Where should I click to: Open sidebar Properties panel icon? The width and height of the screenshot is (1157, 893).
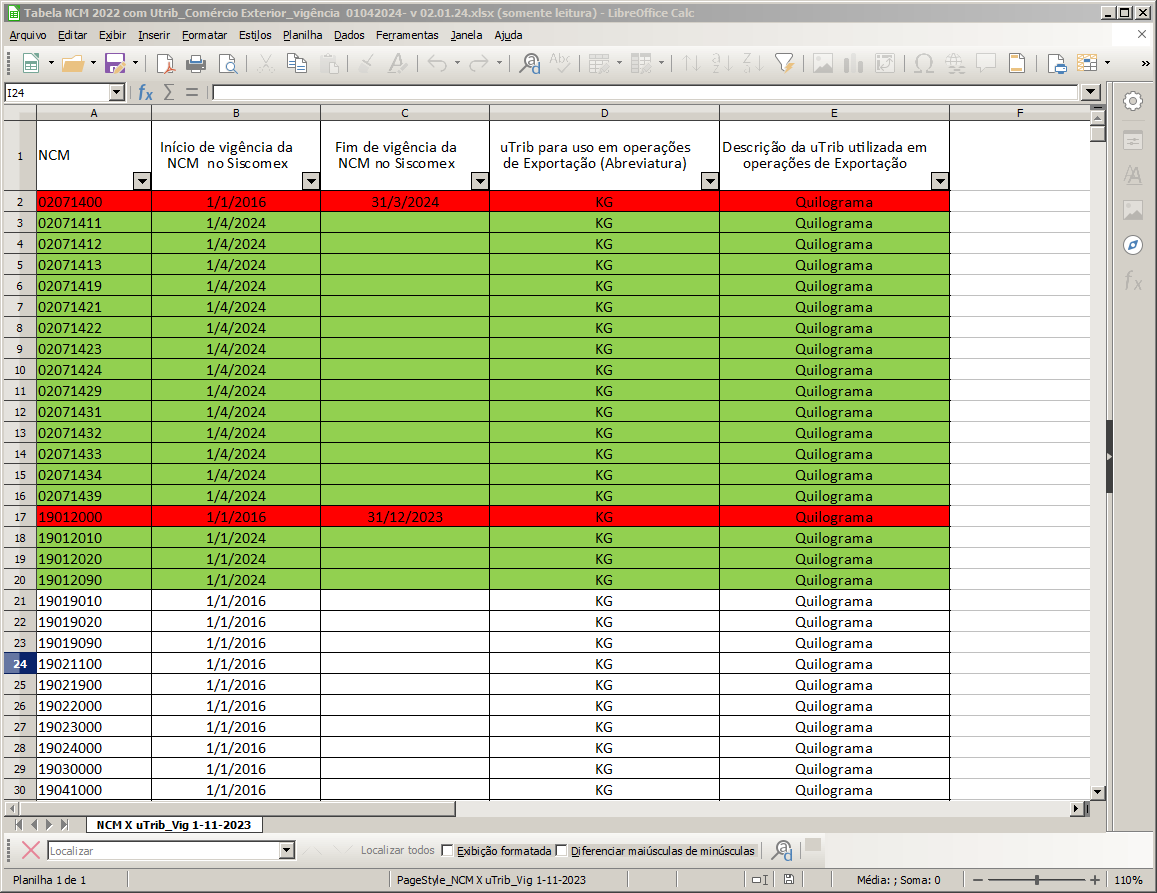click(x=1133, y=139)
